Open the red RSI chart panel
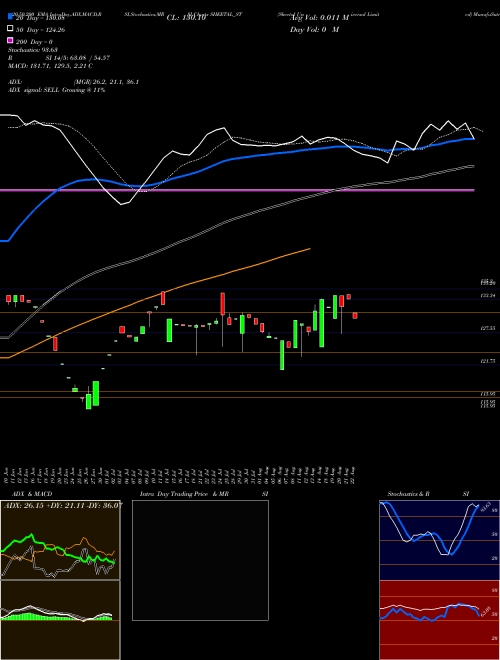The image size is (500, 660). 439,620
